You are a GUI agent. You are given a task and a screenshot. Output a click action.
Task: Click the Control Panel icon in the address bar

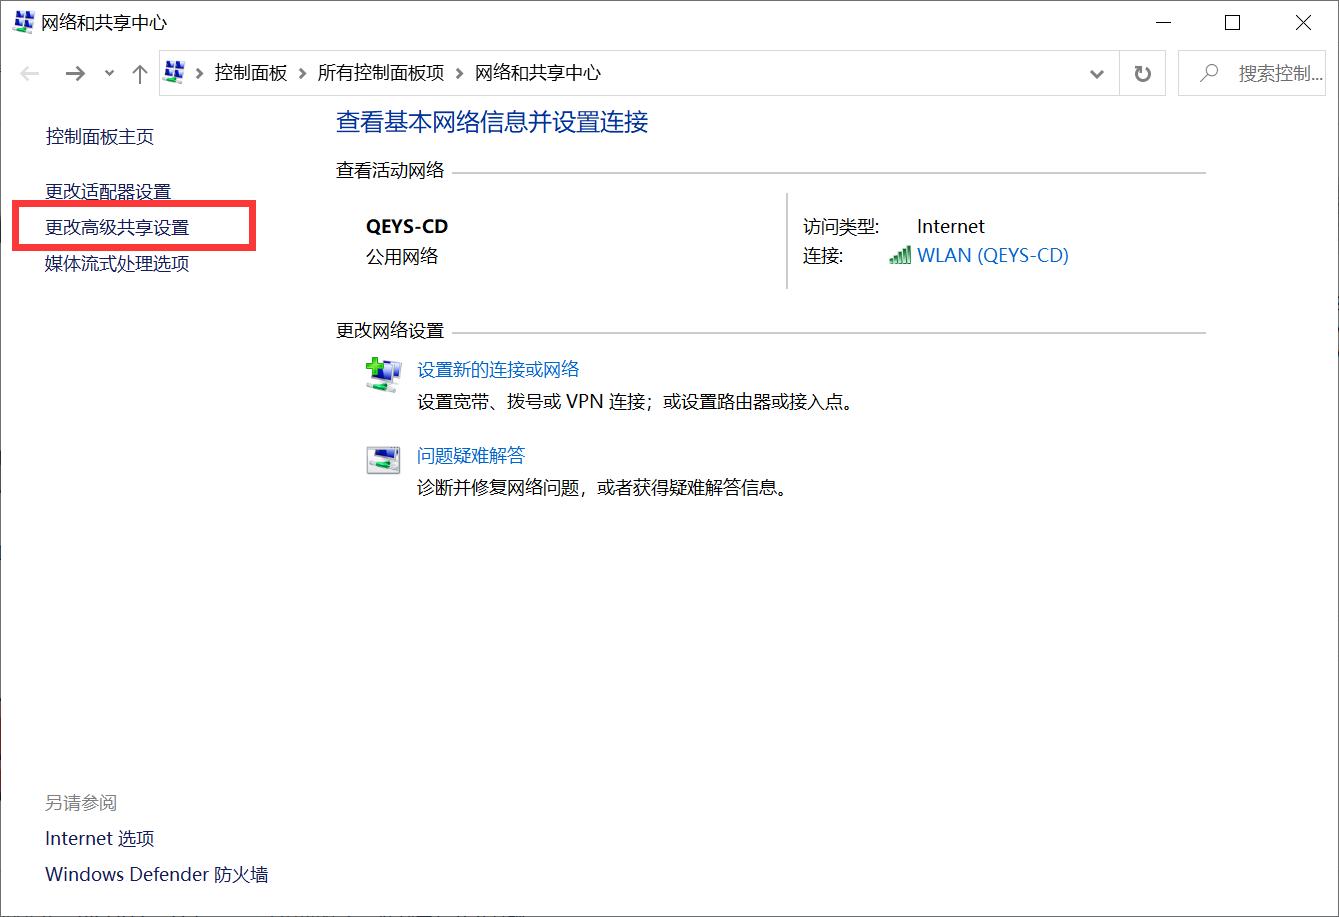coord(176,72)
